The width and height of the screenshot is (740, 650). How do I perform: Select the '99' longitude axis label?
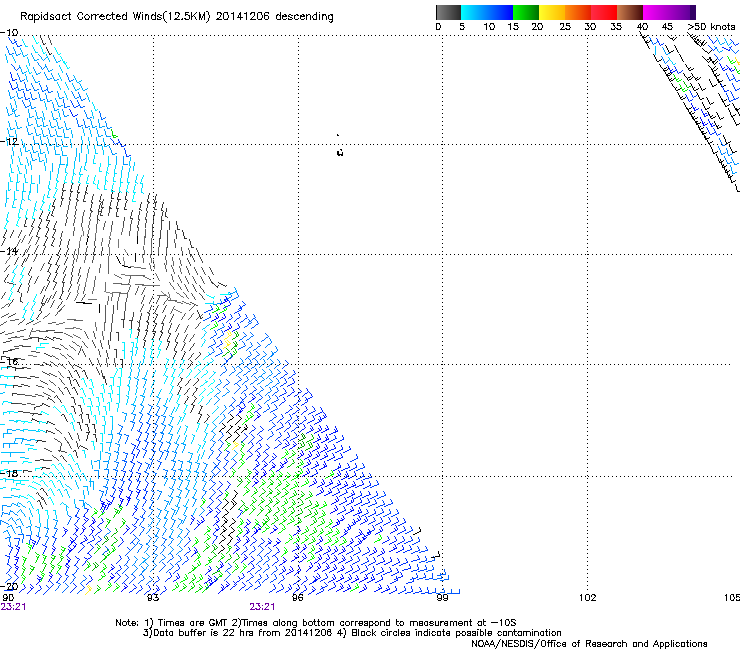tap(442, 598)
